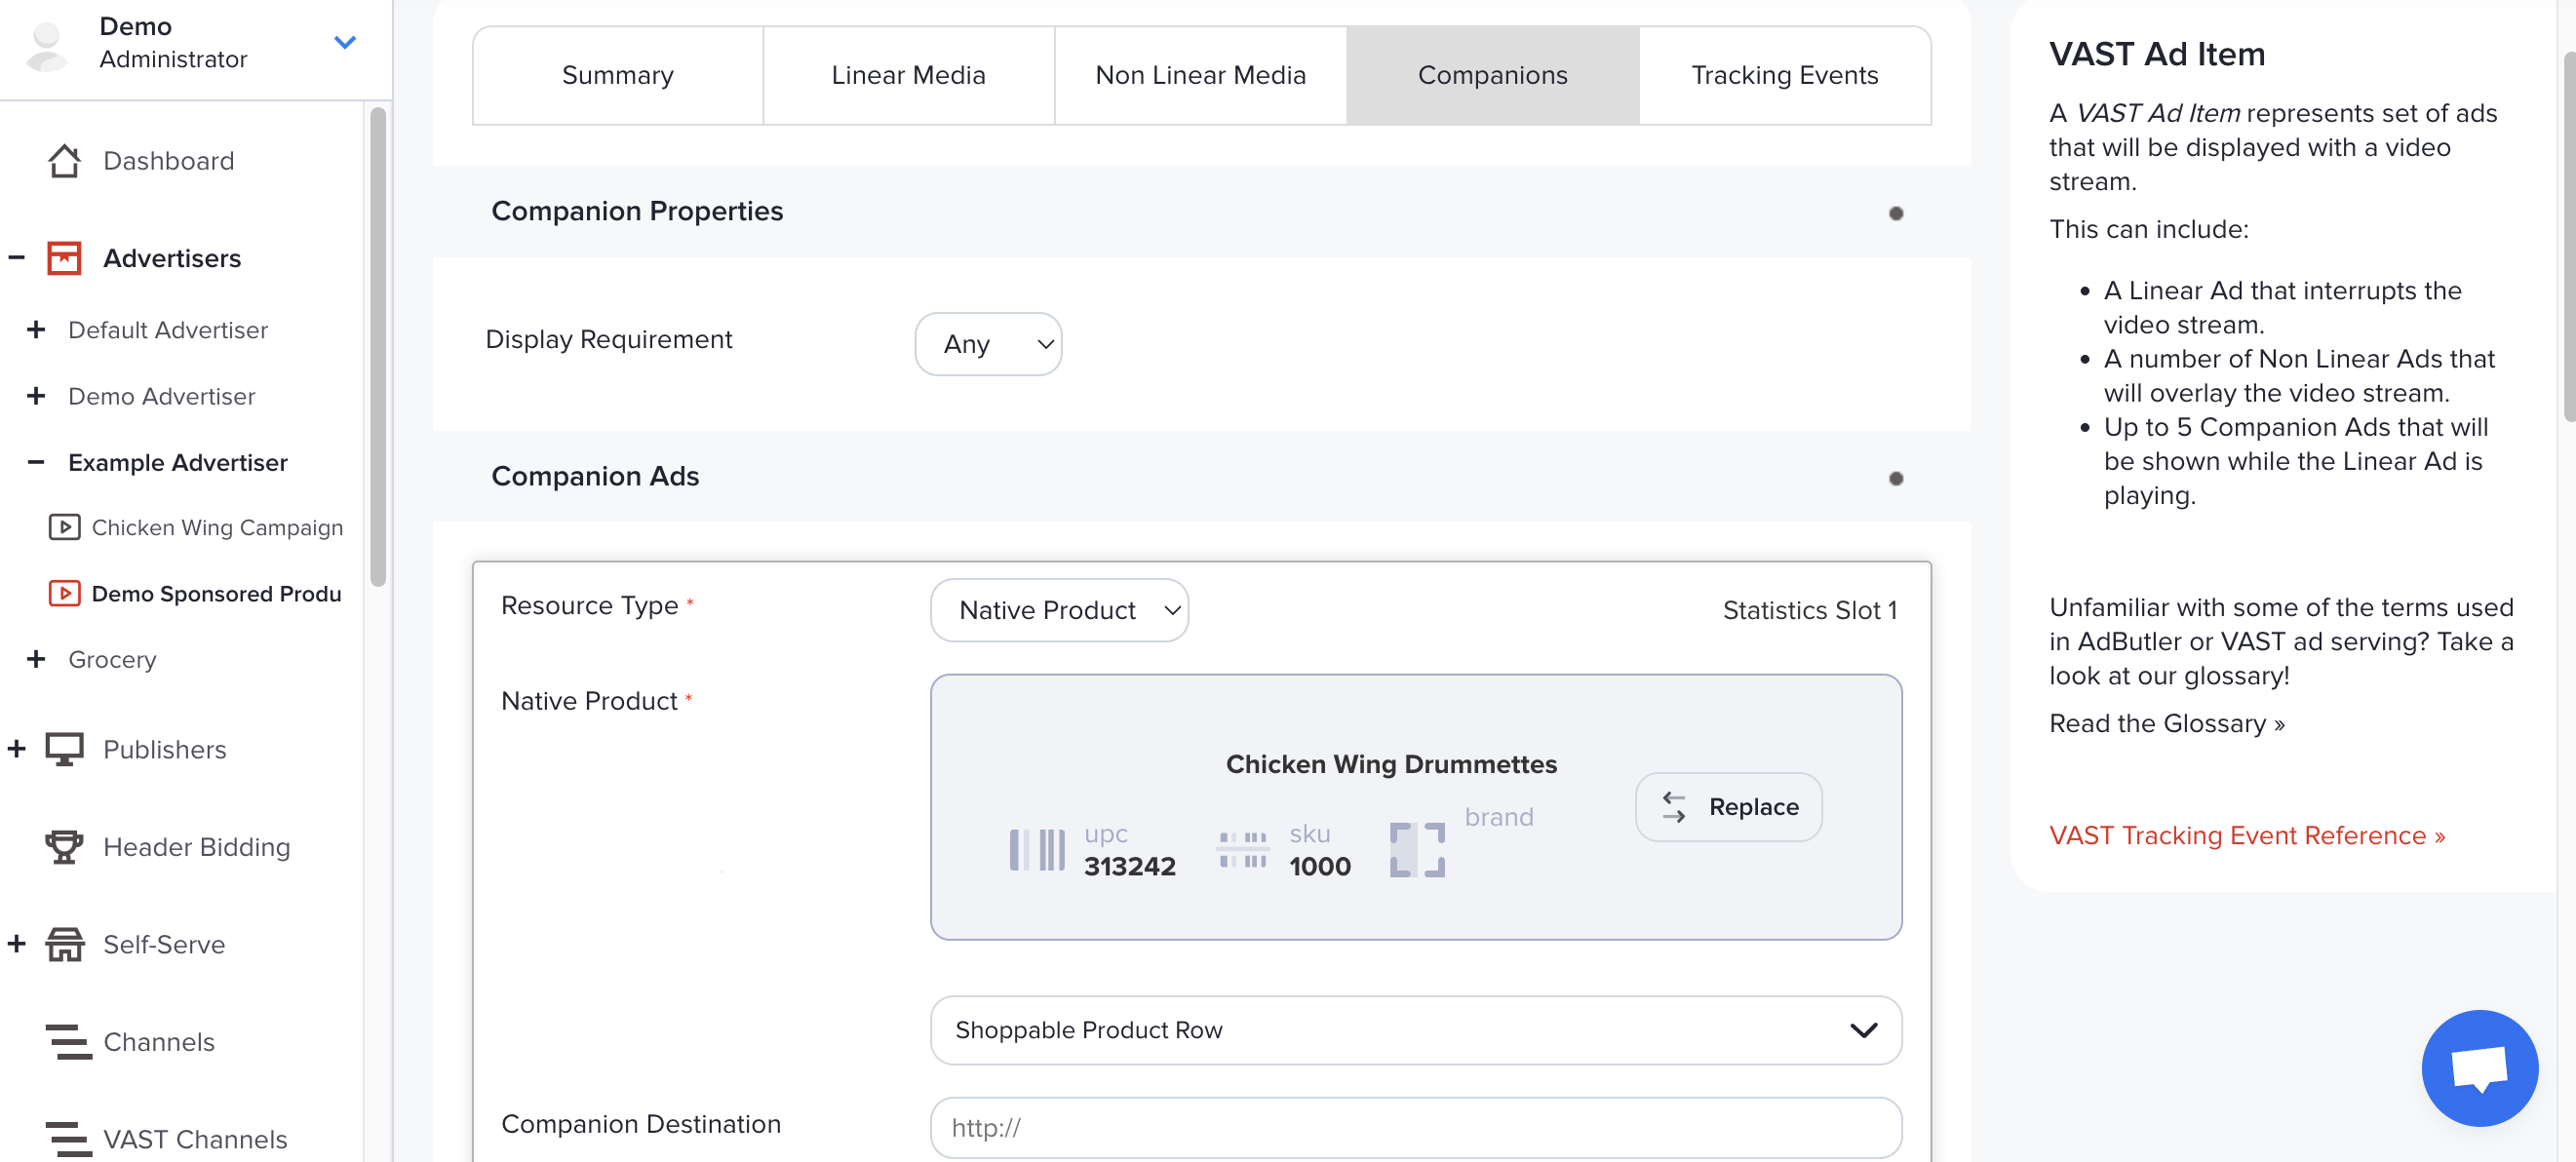Open the Resource Type Native Product dropdown
Viewport: 2576px width, 1162px height.
[x=1059, y=610]
